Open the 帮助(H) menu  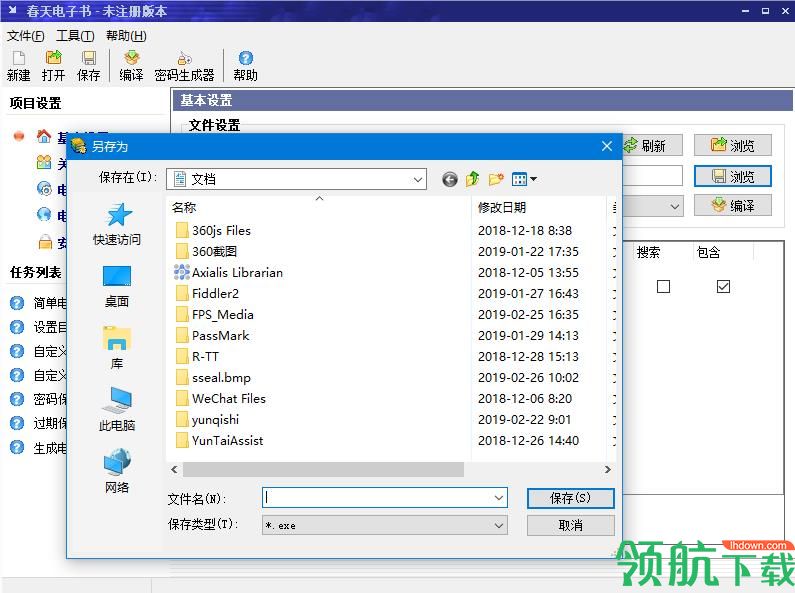(x=126, y=36)
